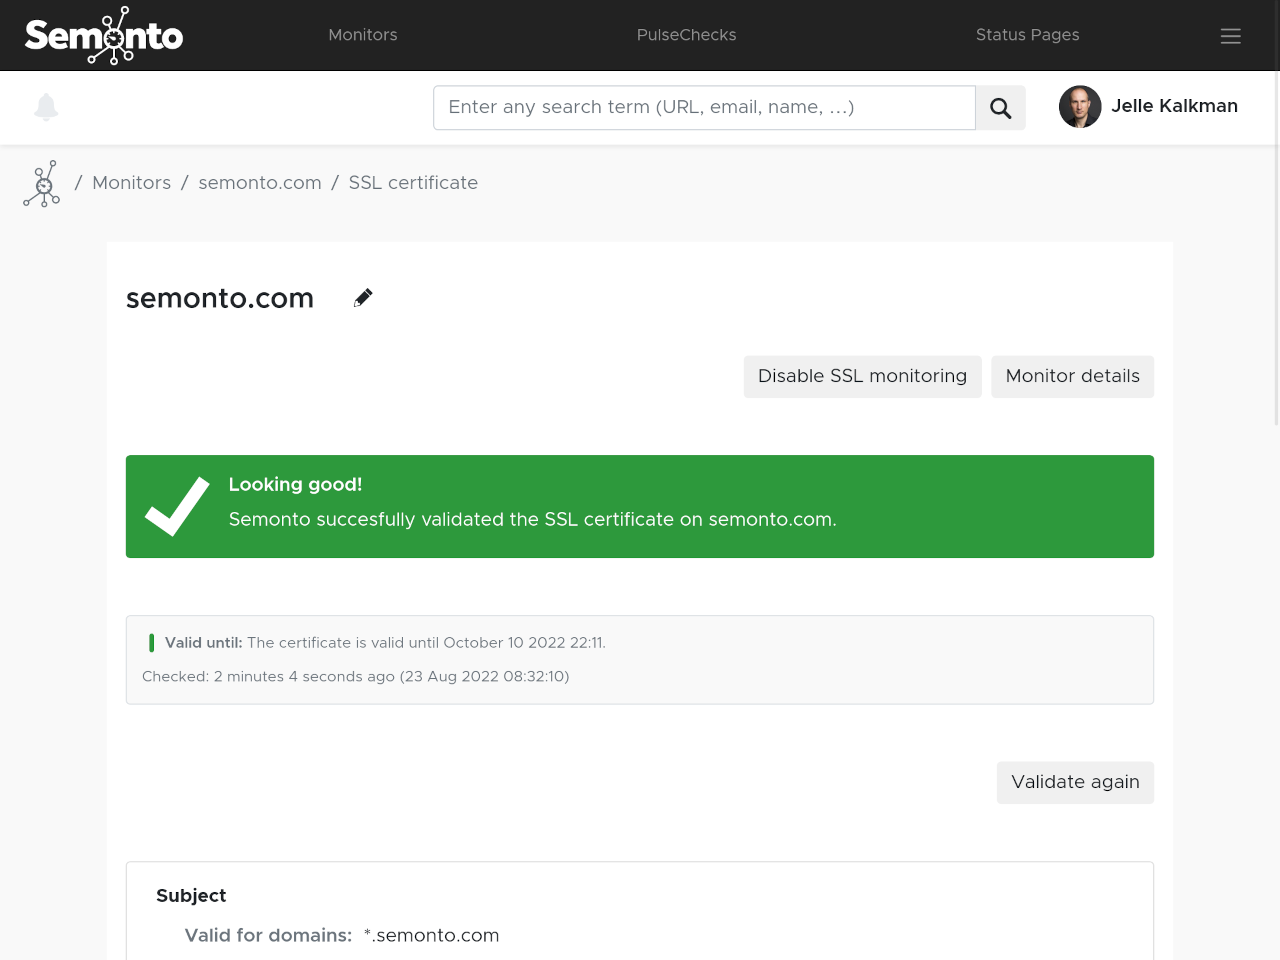This screenshot has width=1280, height=960.
Task: Click Jelle Kalkman's profile avatar
Action: coord(1080,107)
